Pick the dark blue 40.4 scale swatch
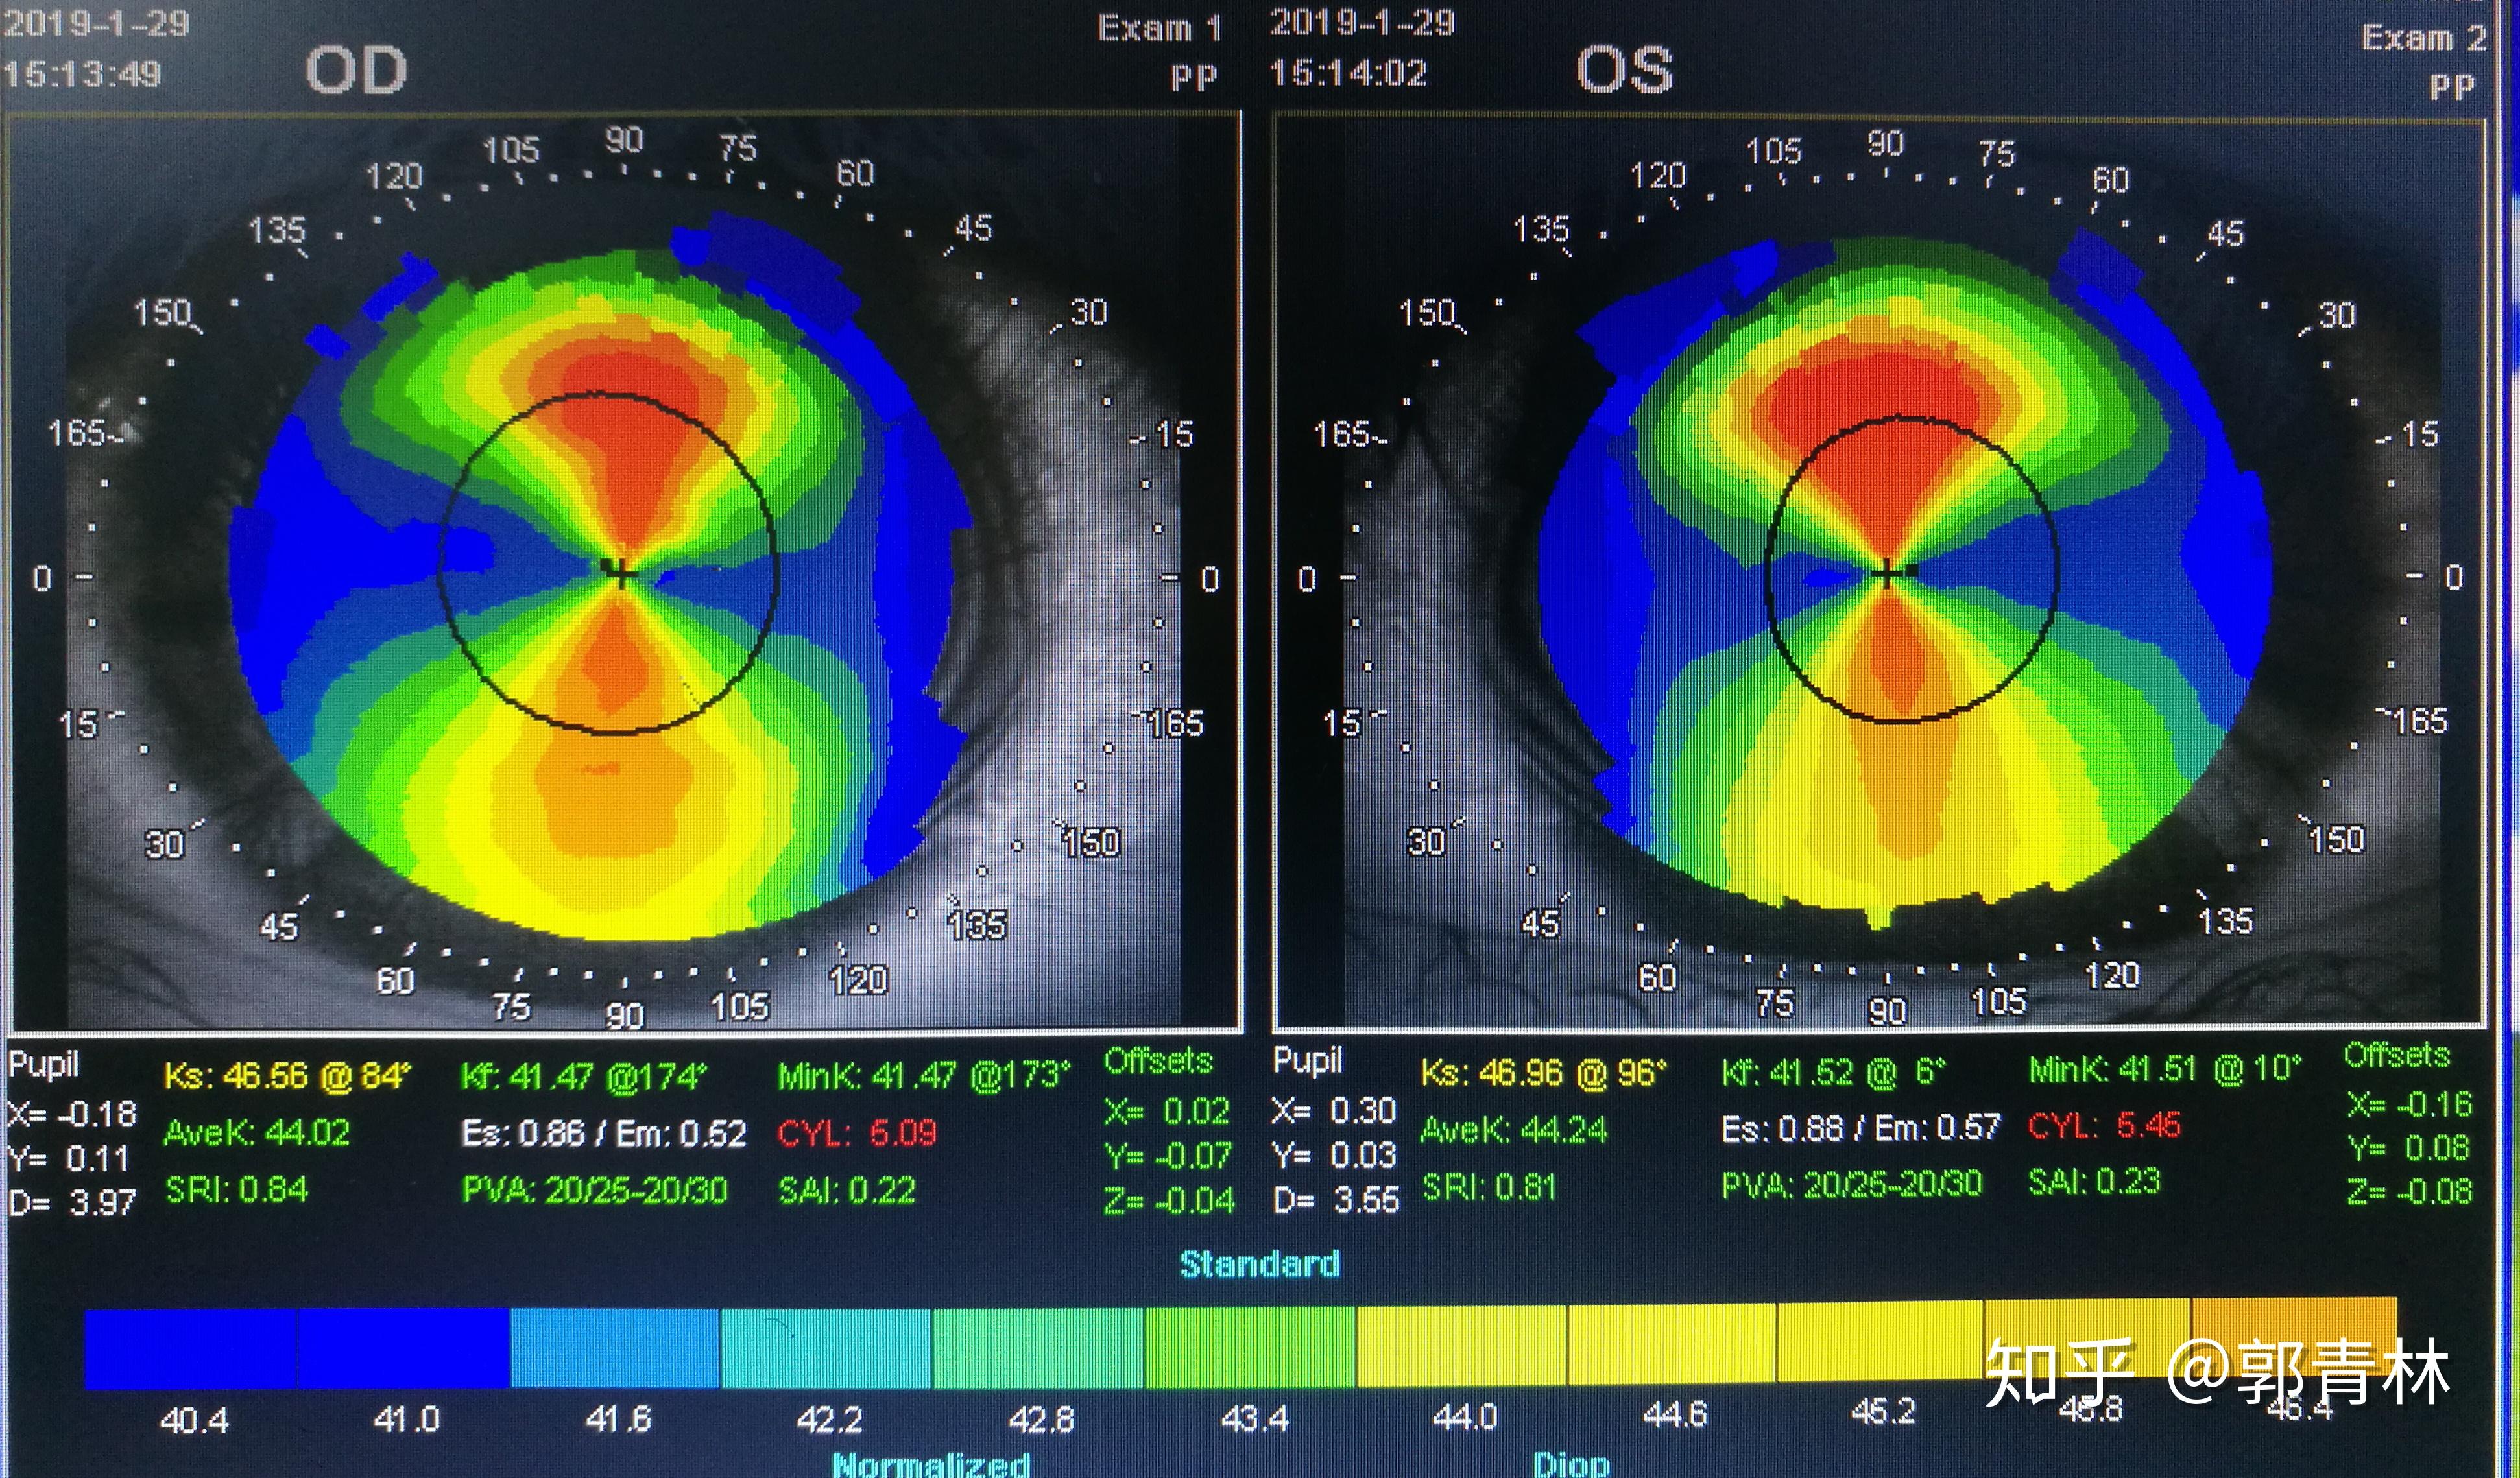The height and width of the screenshot is (1478, 2520). [191, 1348]
